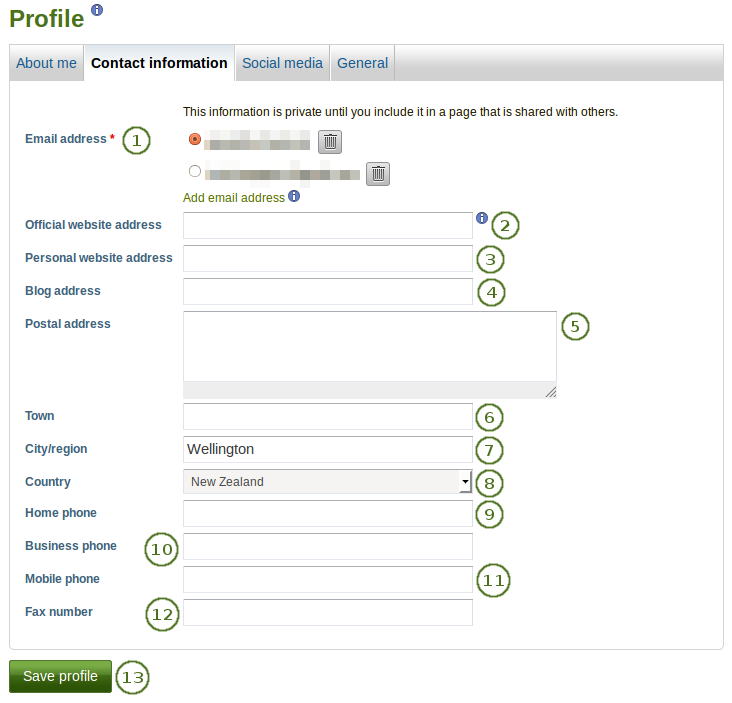The width and height of the screenshot is (732, 703).
Task: Click the Official website address input
Action: coord(327,225)
